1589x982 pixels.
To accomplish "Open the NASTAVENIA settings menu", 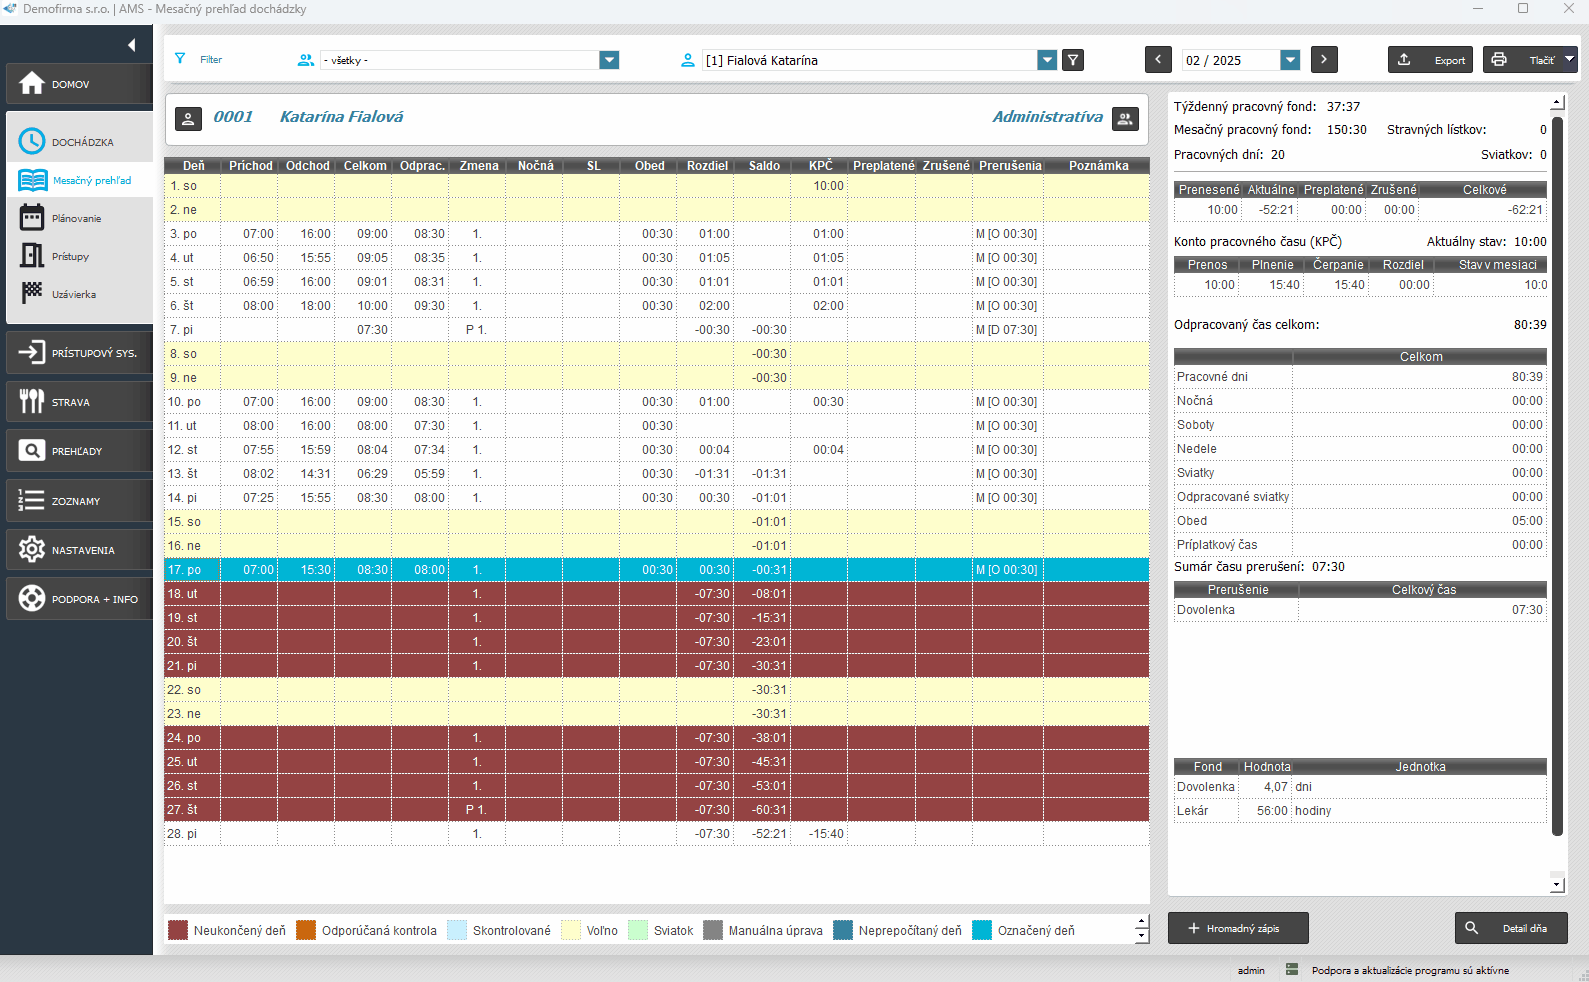I will click(79, 550).
